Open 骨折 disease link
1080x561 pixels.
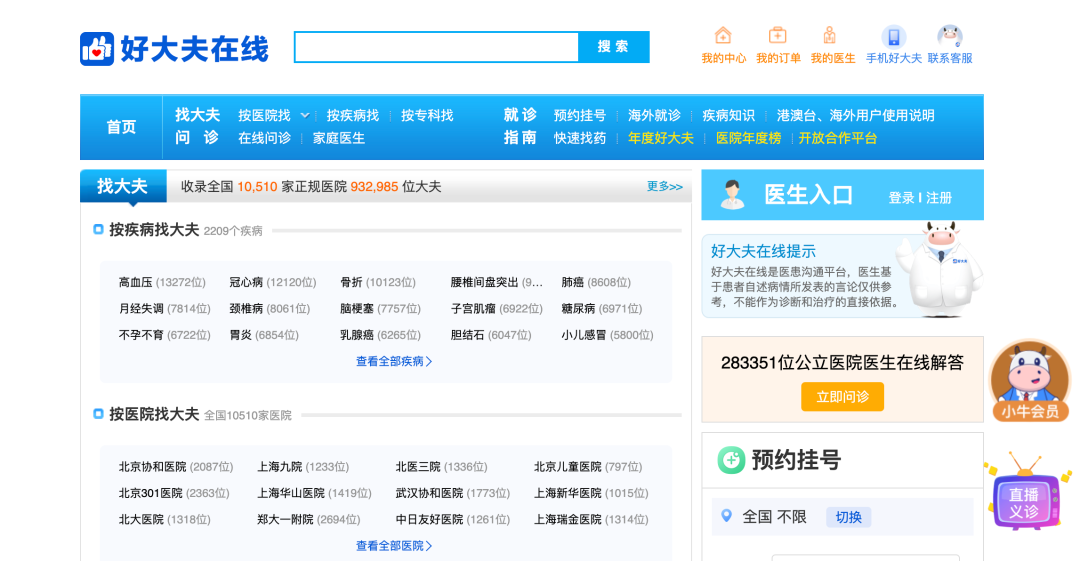tap(351, 282)
